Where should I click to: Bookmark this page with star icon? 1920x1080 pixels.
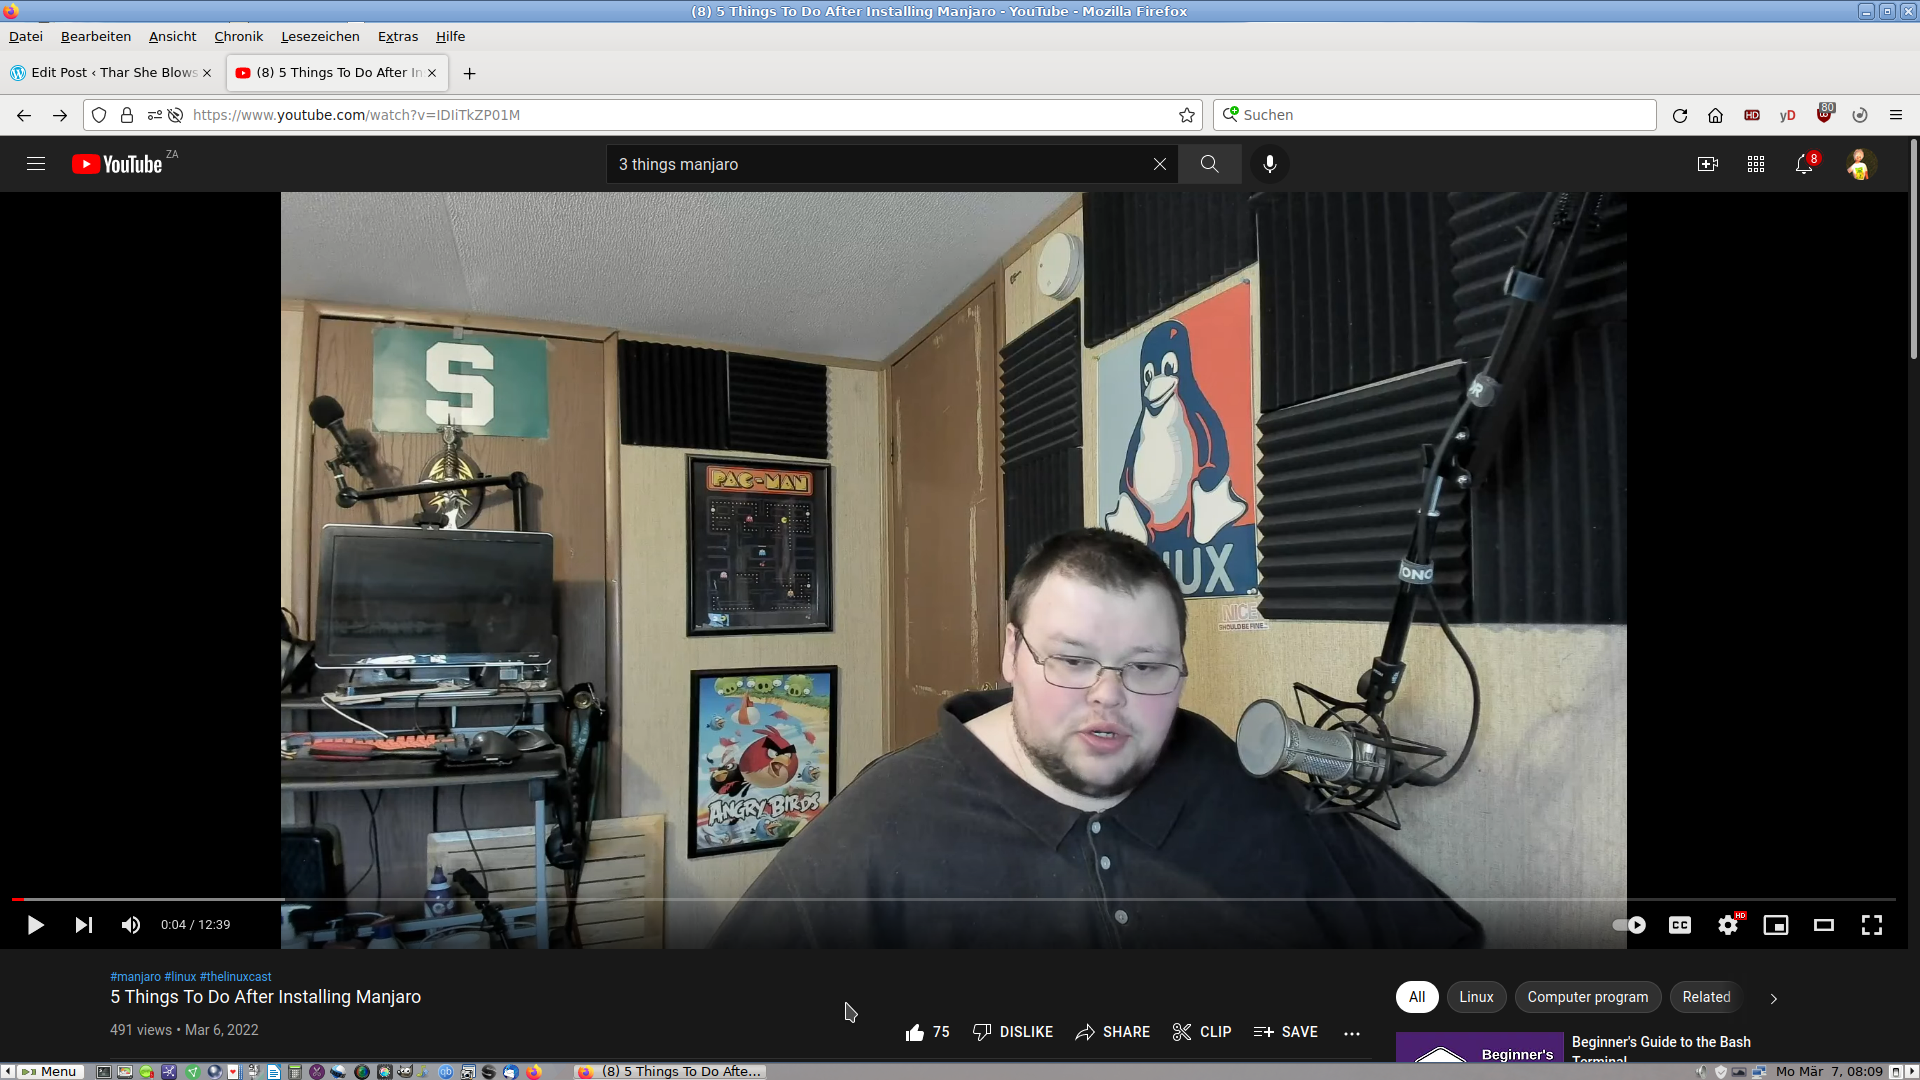click(1187, 115)
